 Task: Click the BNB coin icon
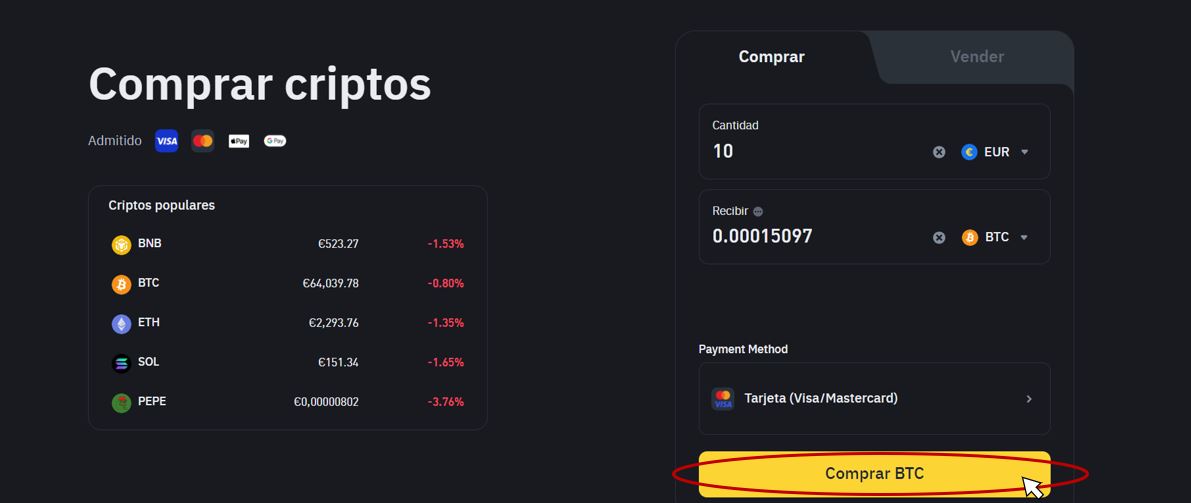[x=121, y=244]
